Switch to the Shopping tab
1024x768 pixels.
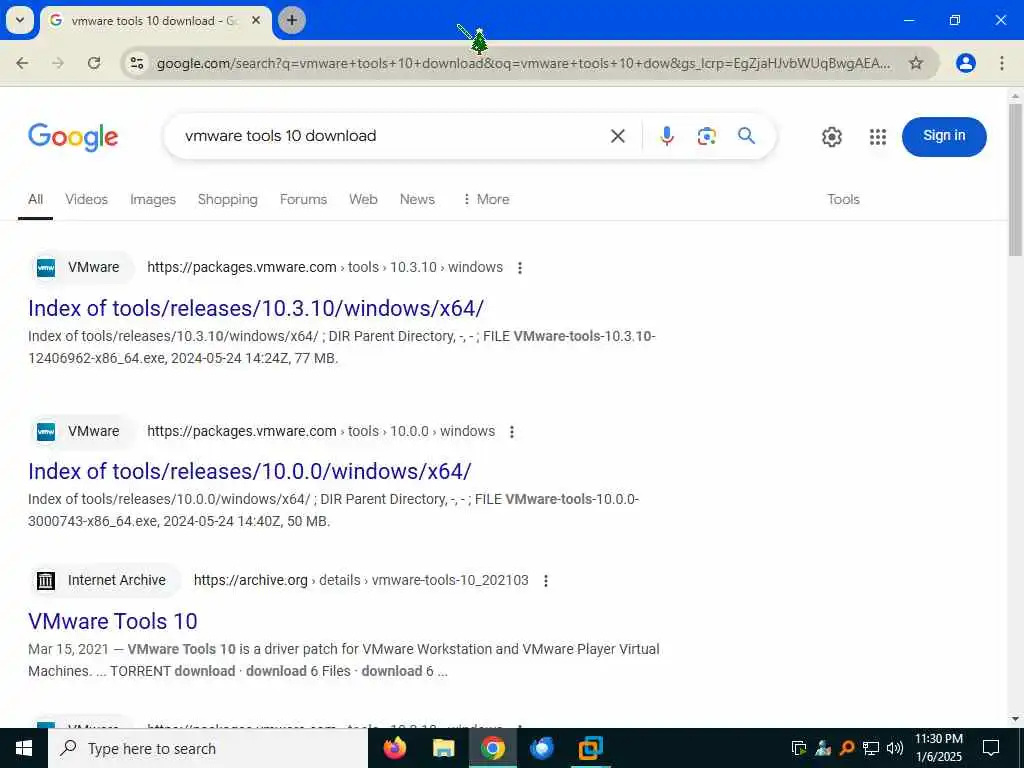pos(227,199)
